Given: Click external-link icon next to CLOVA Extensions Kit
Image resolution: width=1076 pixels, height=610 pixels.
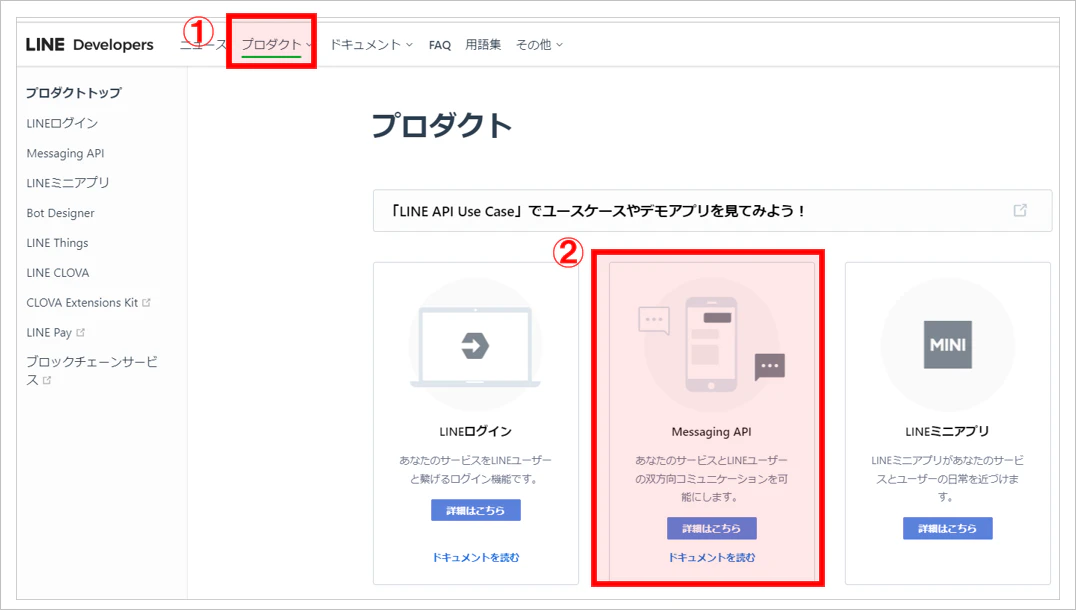Looking at the screenshot, I should tap(146, 302).
